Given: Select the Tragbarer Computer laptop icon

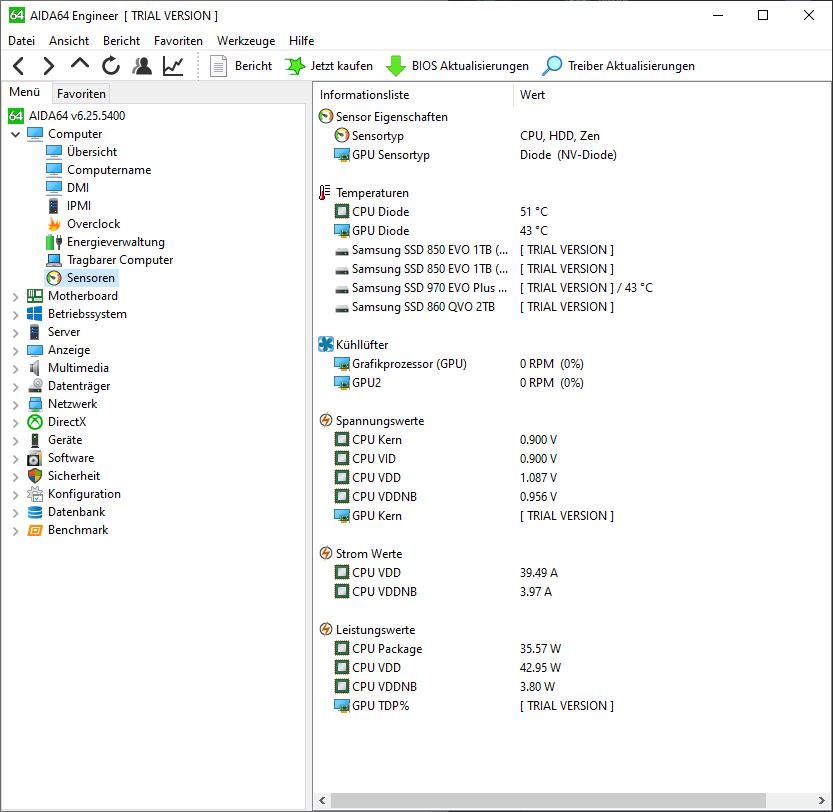Looking at the screenshot, I should pyautogui.click(x=54, y=260).
